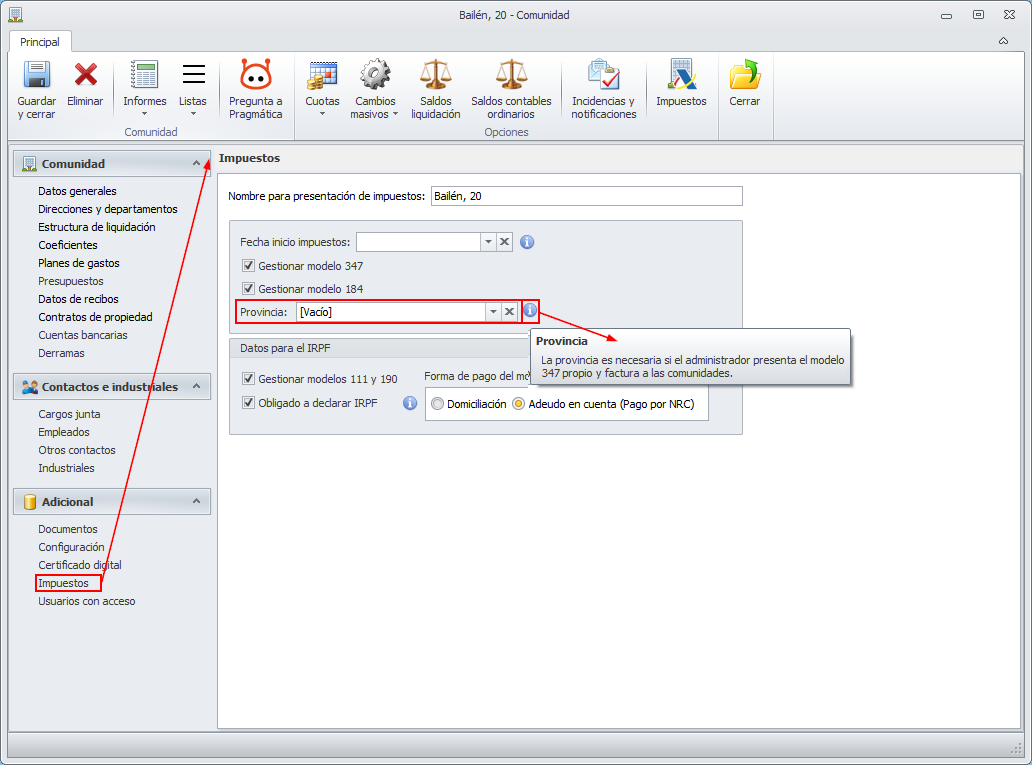The height and width of the screenshot is (765, 1032).
Task: Open Configuración section
Action: coord(71,547)
